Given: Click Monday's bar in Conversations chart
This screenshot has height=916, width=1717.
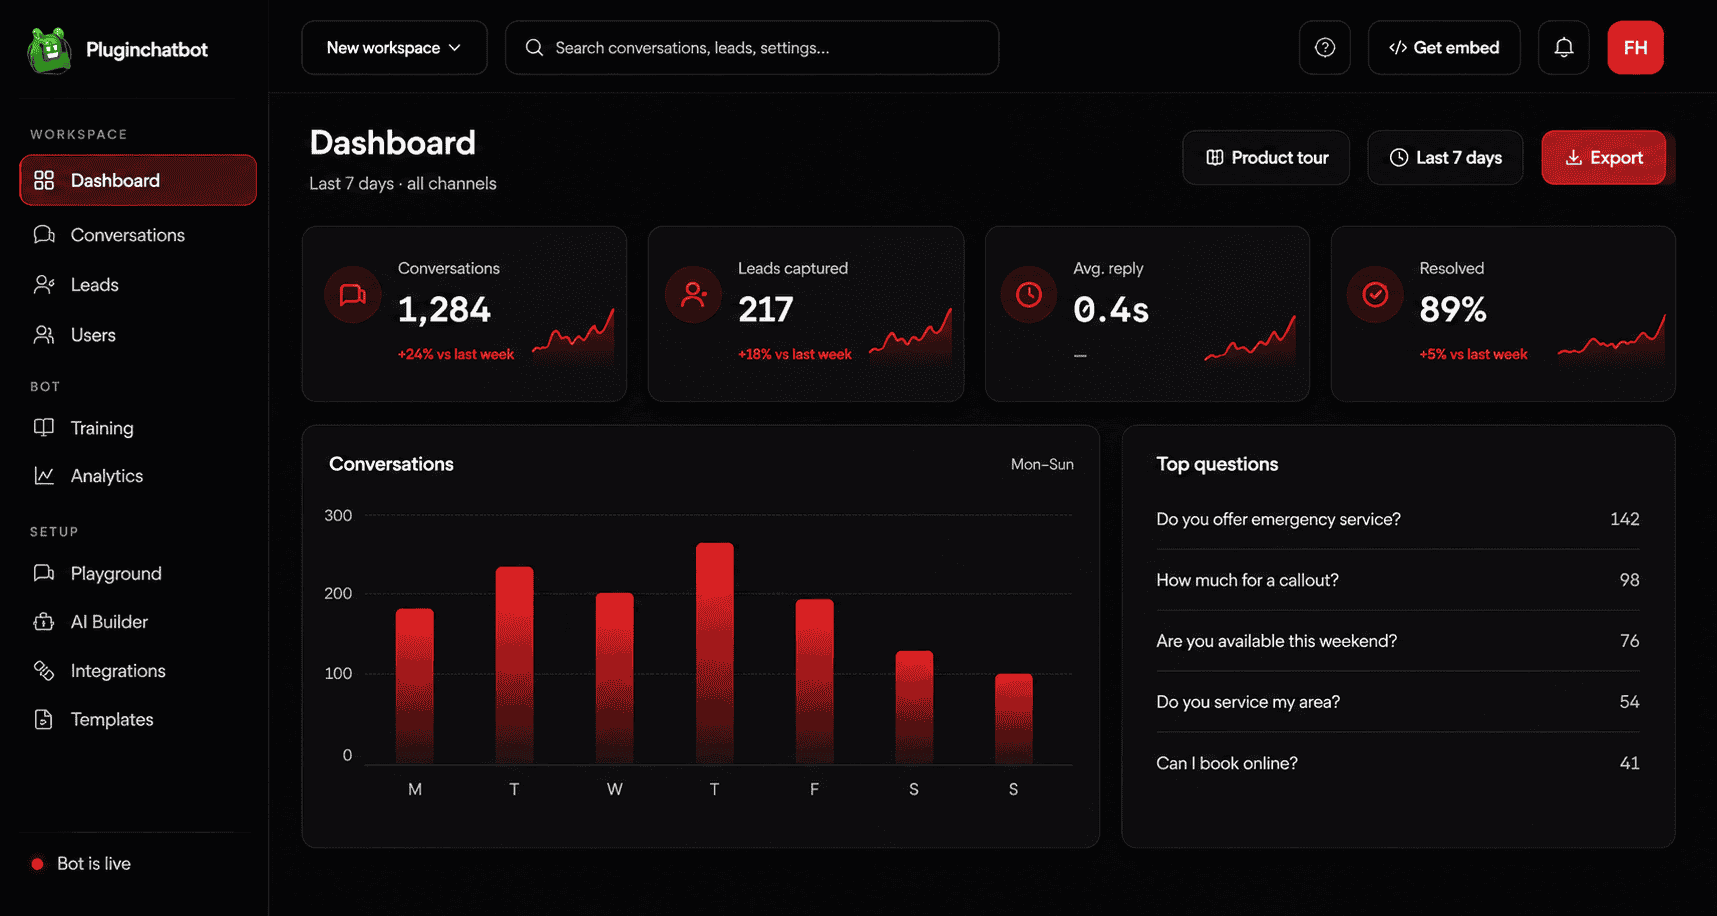Looking at the screenshot, I should tap(415, 687).
